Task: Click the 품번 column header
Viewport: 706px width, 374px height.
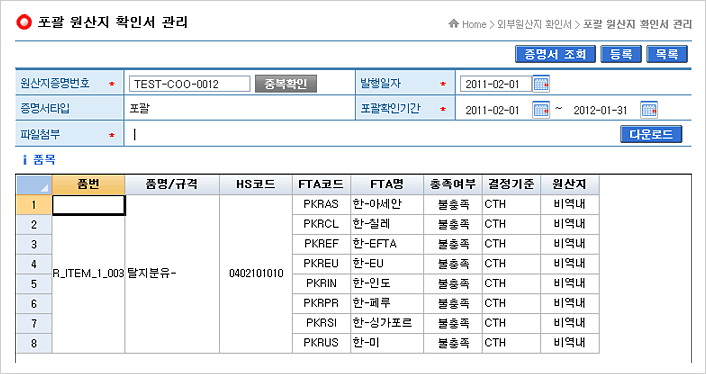Action: (x=88, y=185)
